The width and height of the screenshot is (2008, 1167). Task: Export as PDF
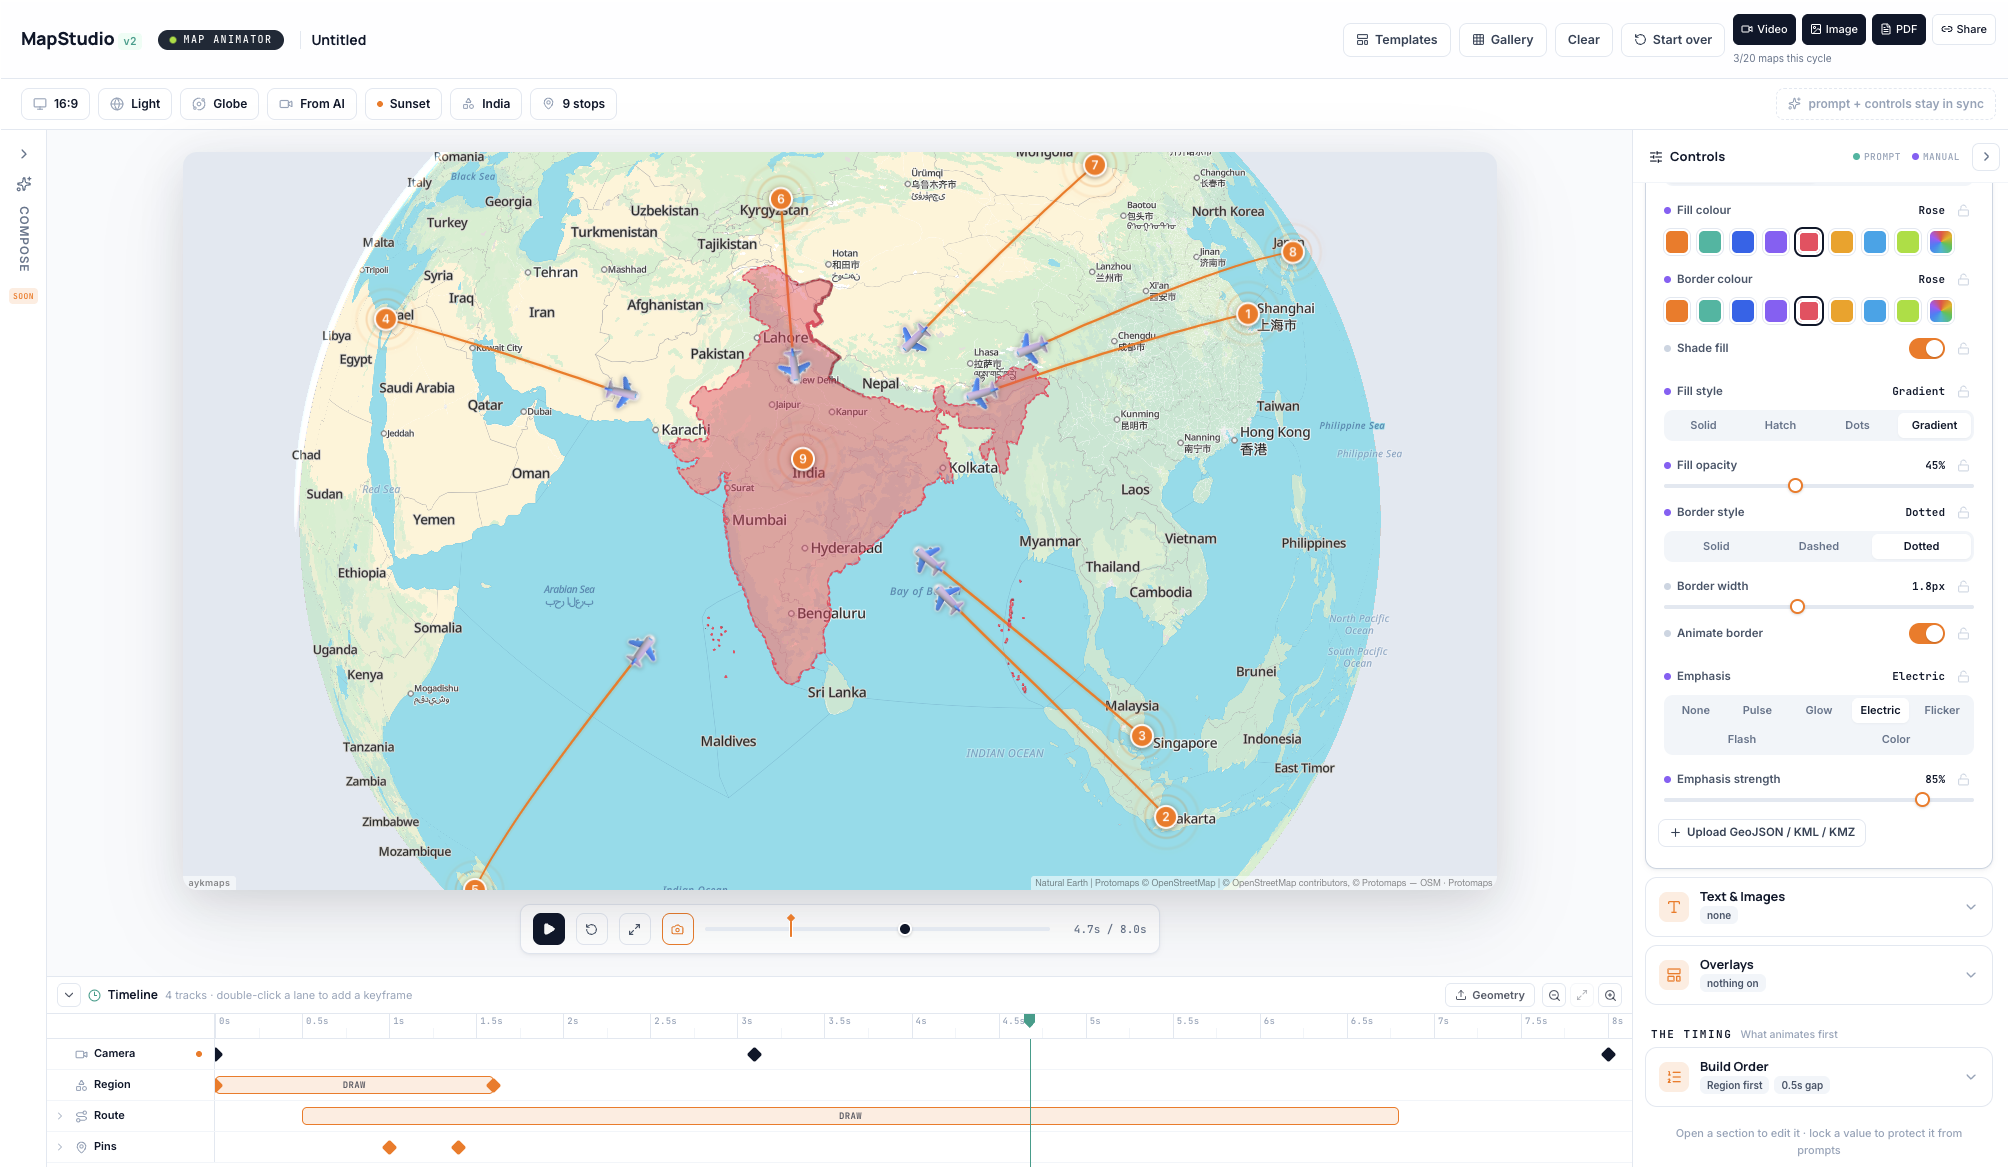[1899, 29]
